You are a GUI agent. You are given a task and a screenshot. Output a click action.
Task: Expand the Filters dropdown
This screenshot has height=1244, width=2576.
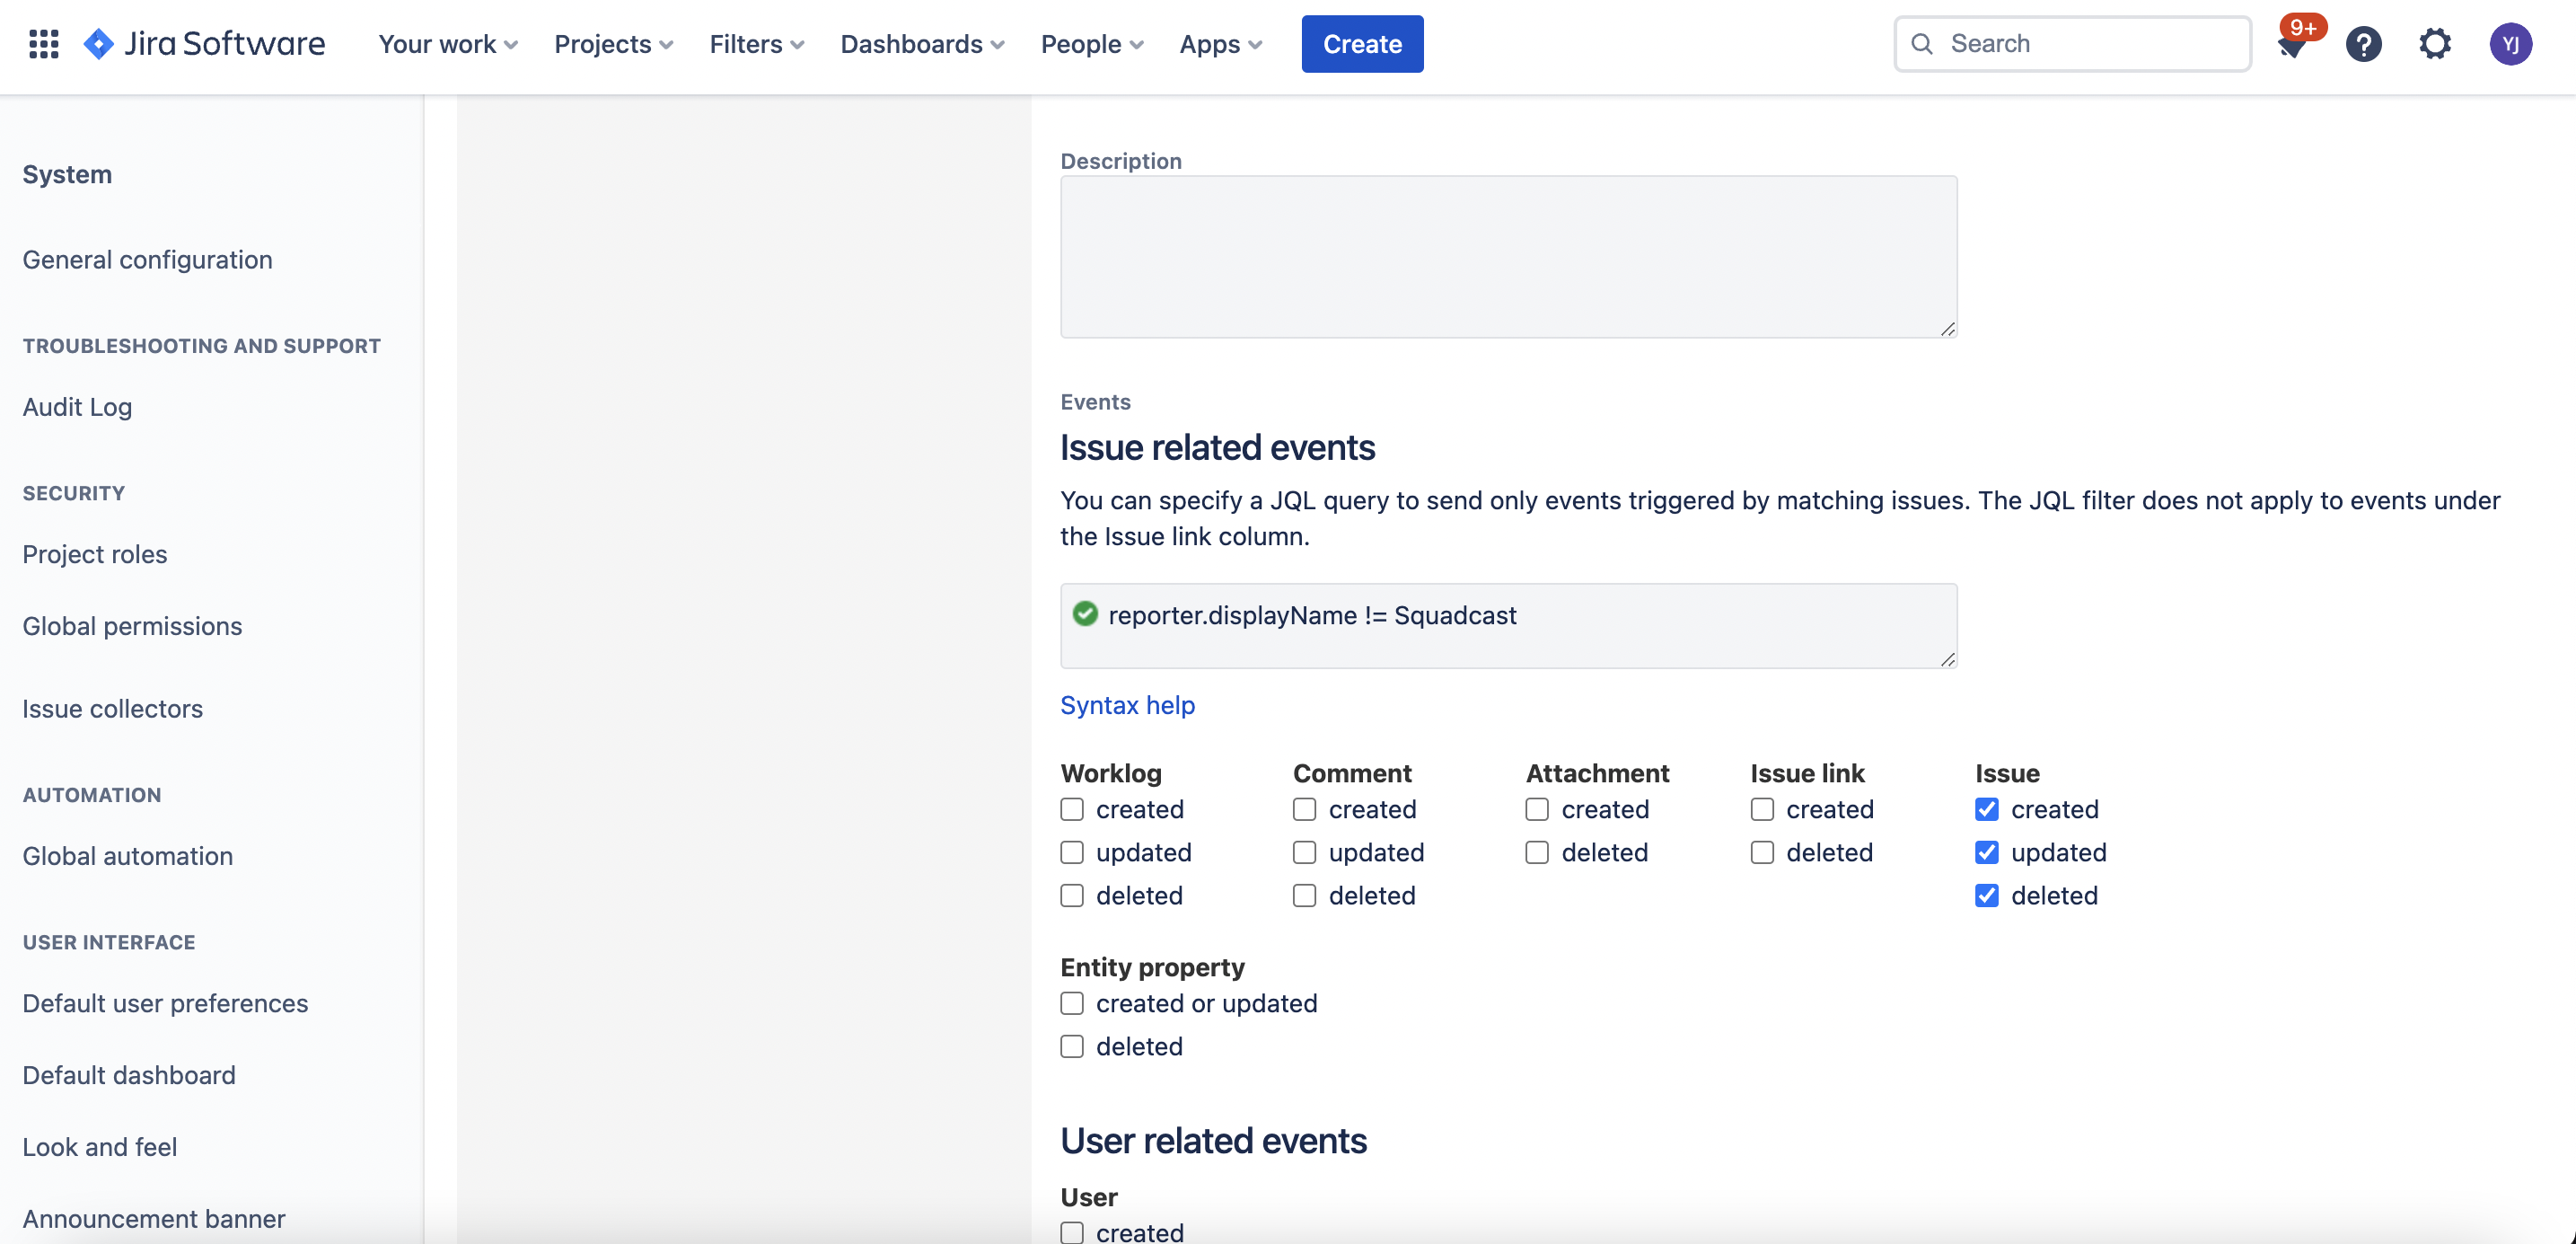coord(756,44)
